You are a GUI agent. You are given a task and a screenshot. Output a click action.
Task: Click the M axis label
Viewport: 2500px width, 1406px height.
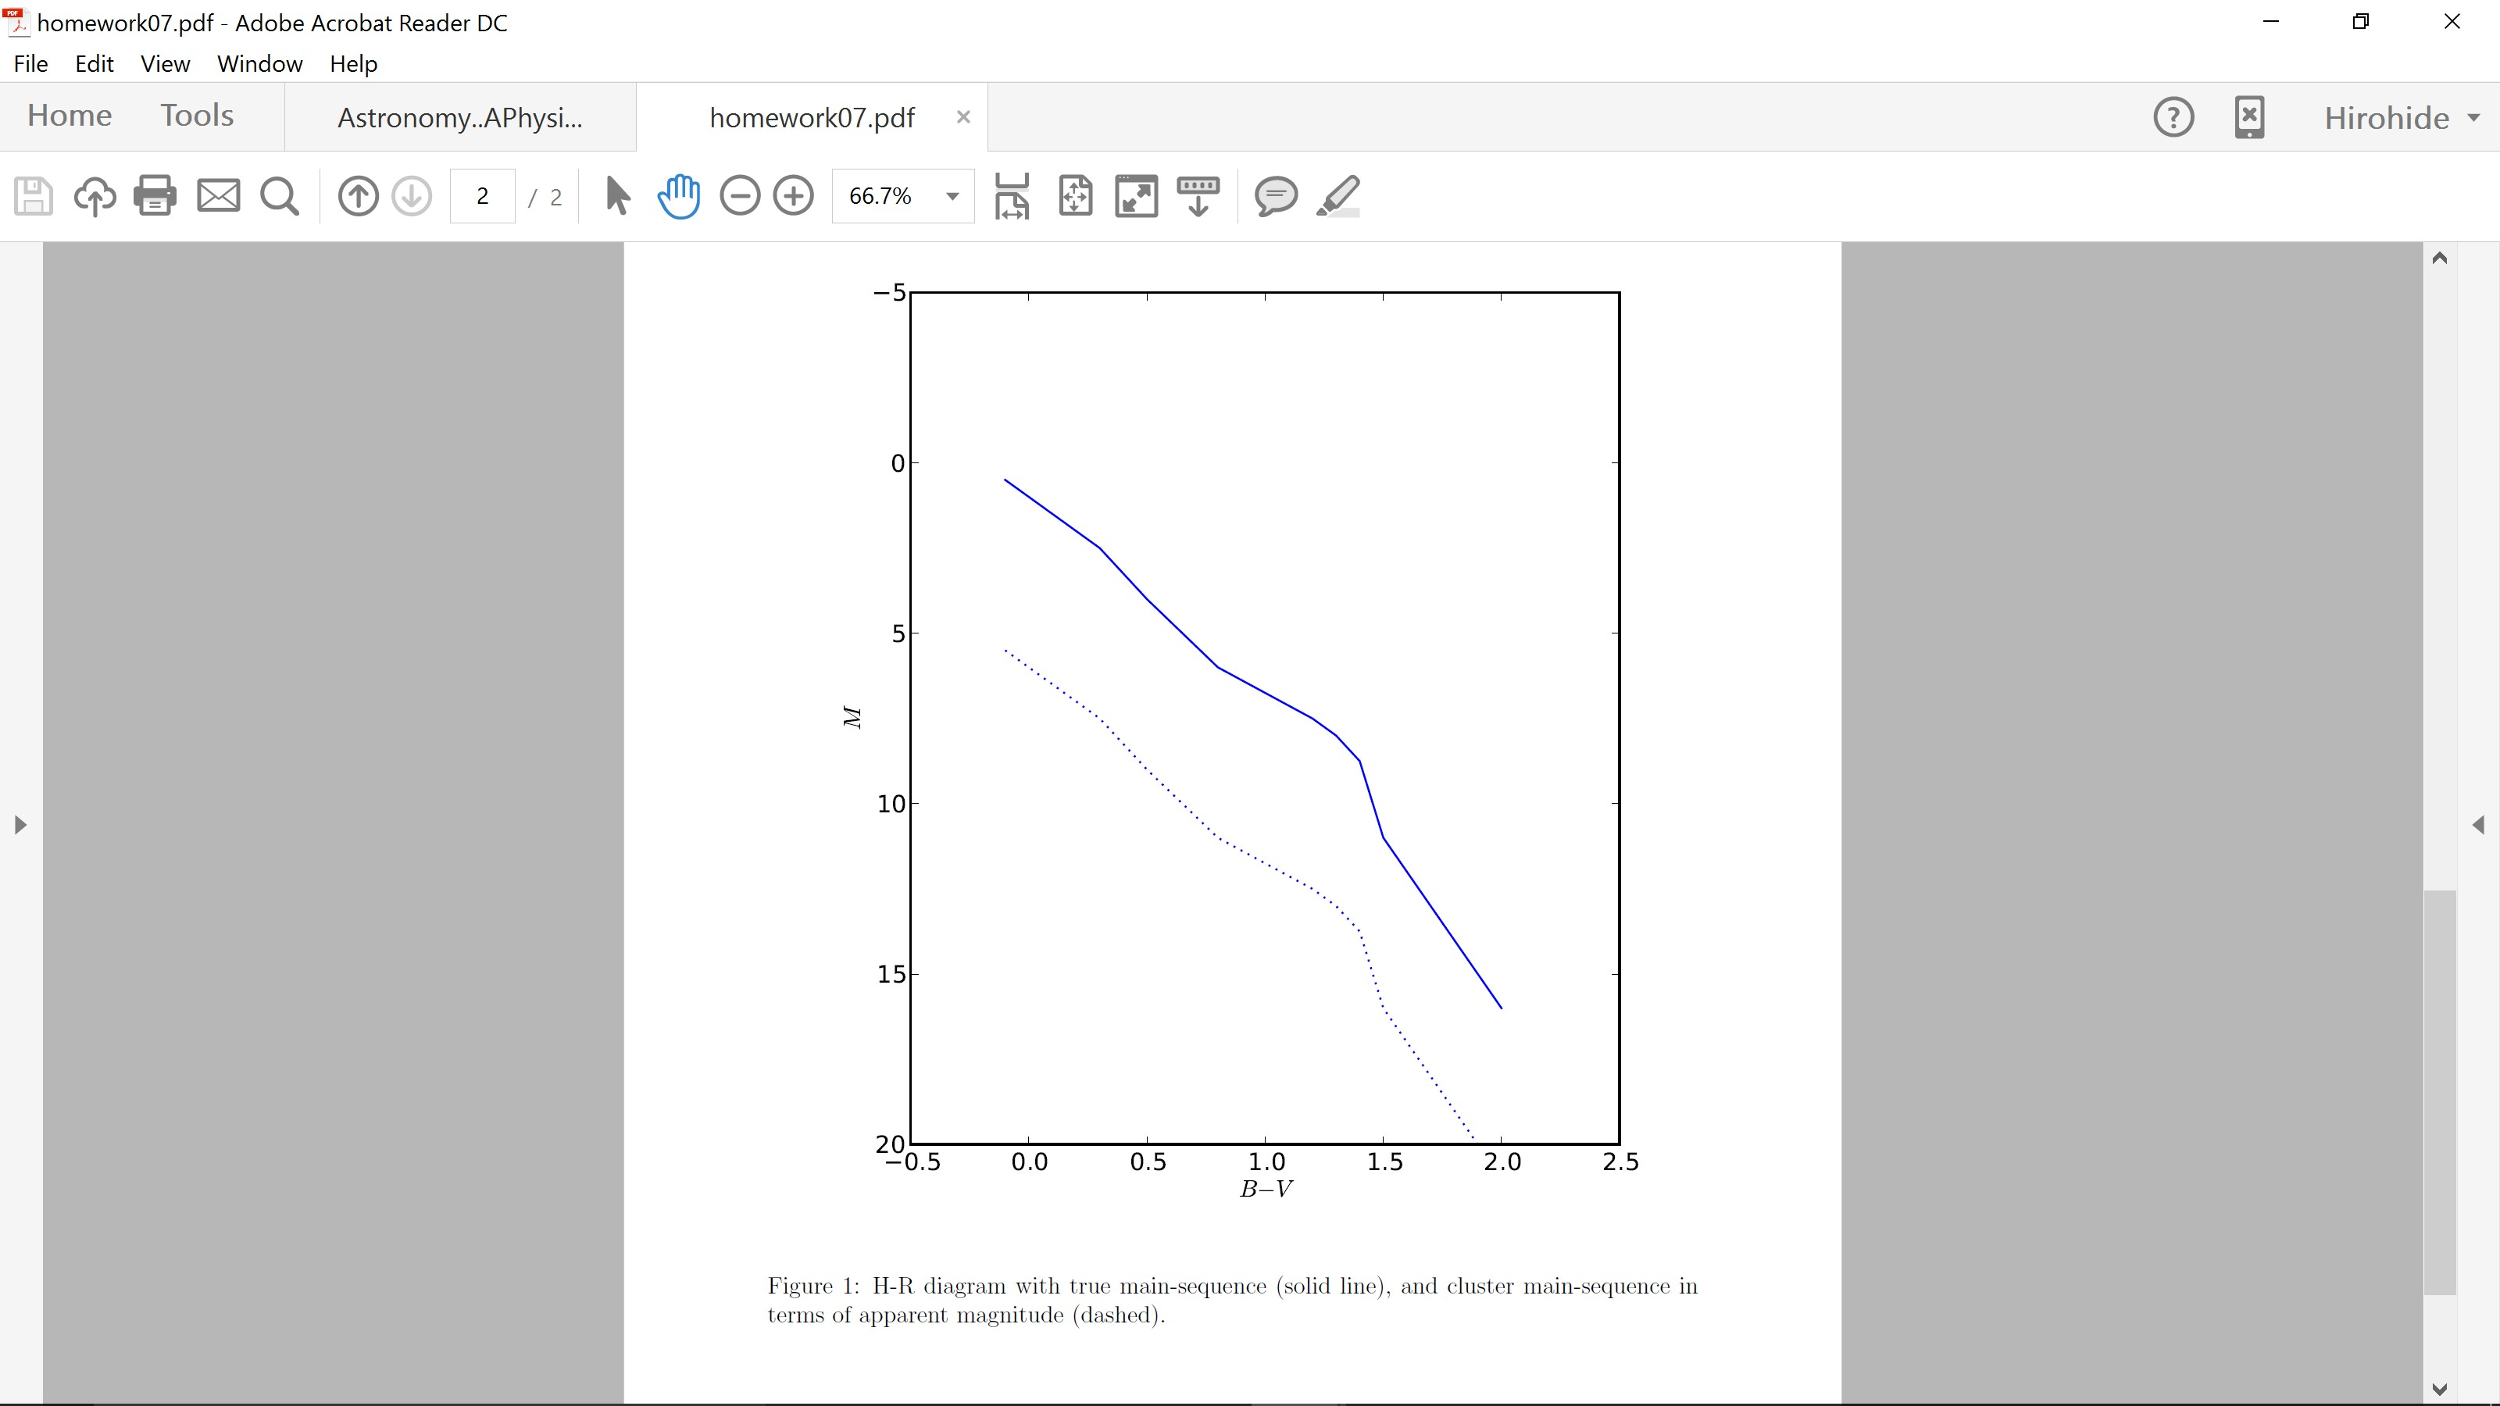tap(852, 717)
